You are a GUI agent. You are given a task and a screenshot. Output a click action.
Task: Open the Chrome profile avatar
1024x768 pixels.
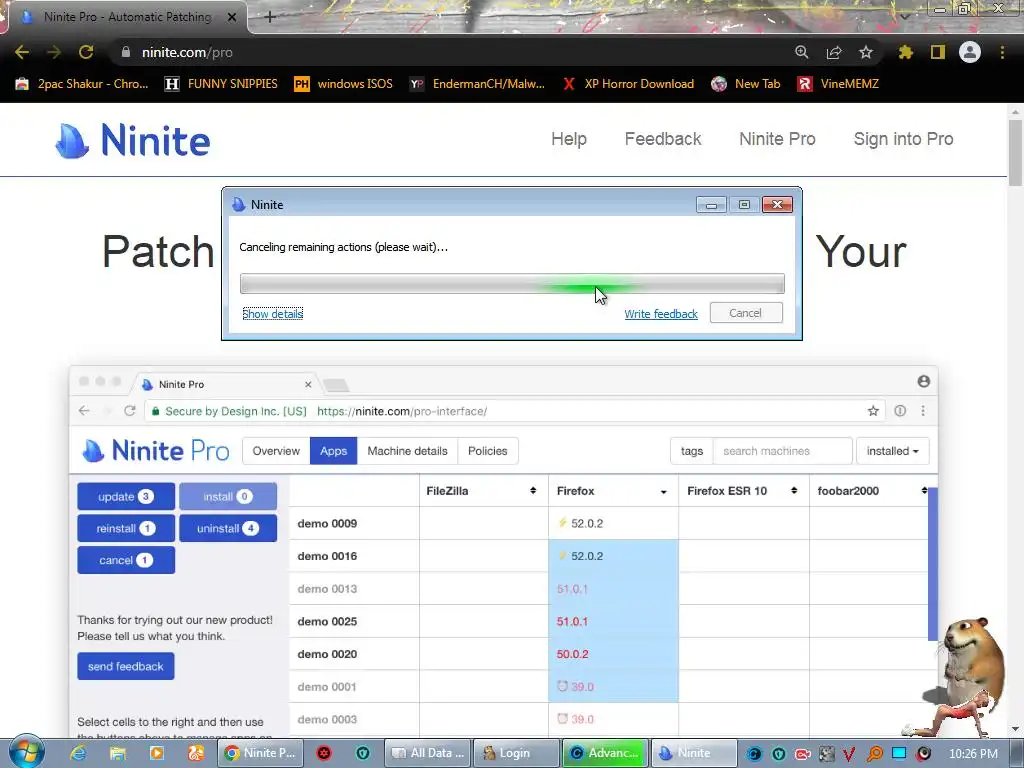click(970, 52)
